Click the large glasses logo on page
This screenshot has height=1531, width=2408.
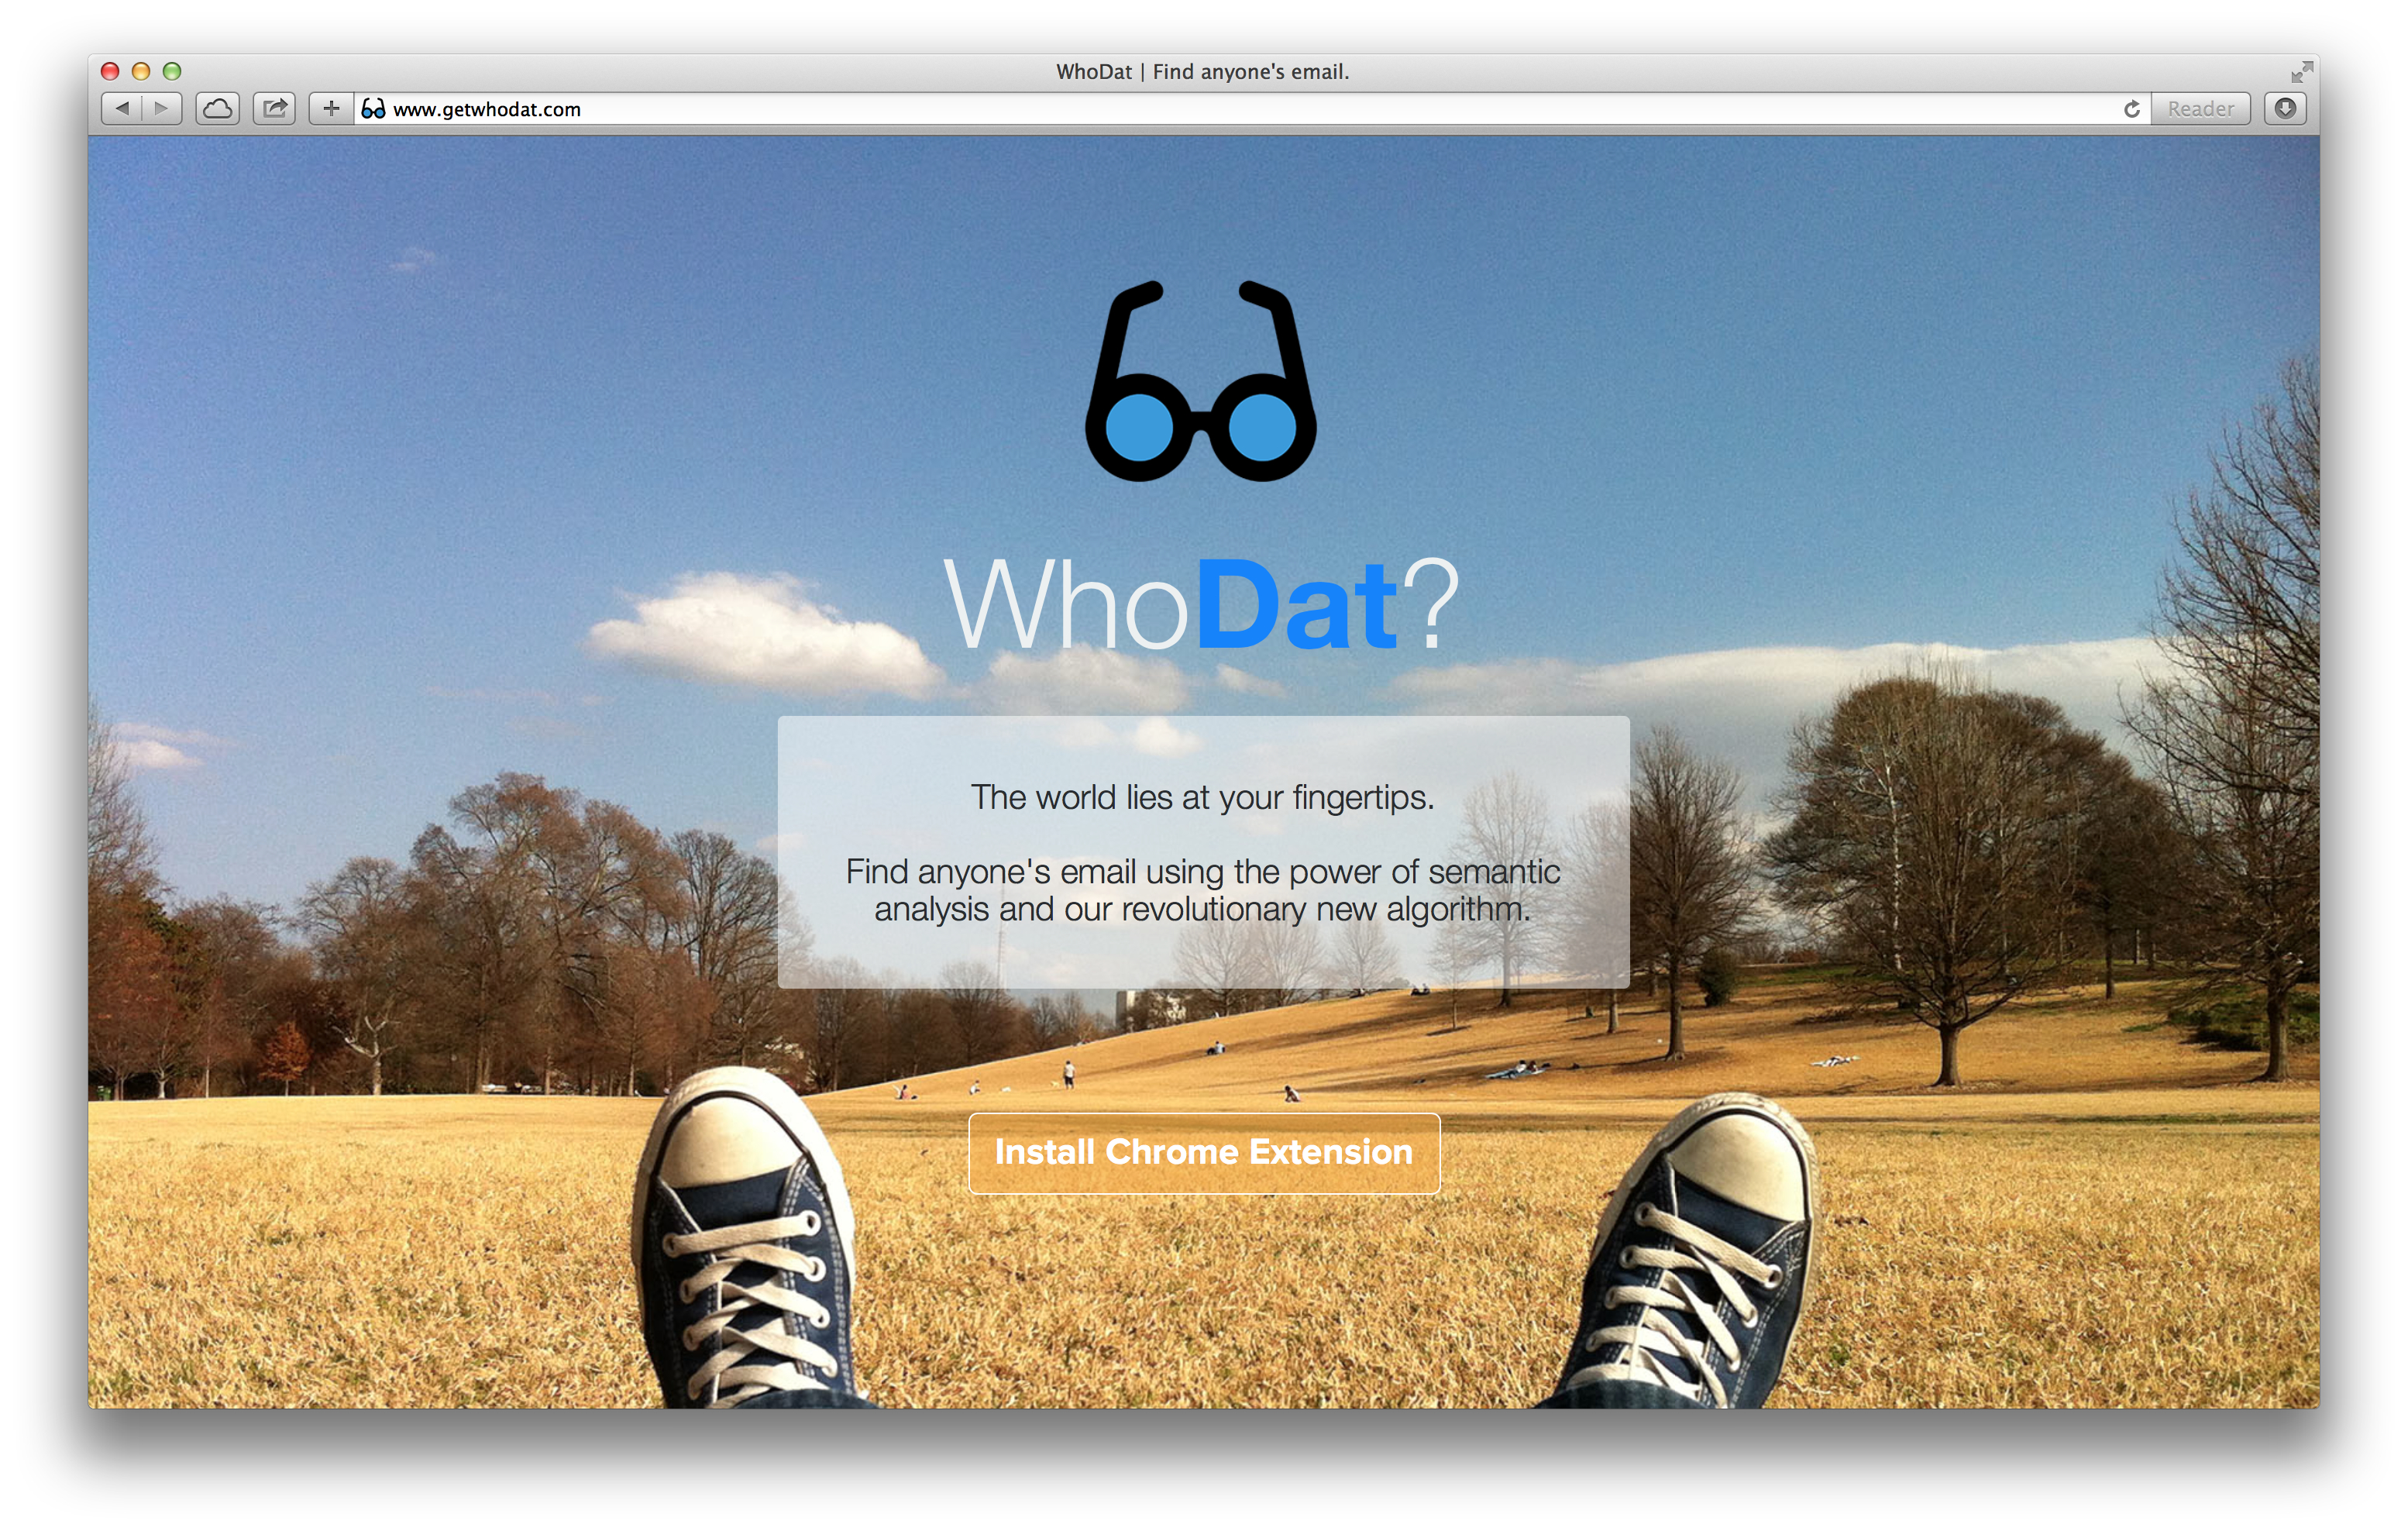tap(1200, 382)
